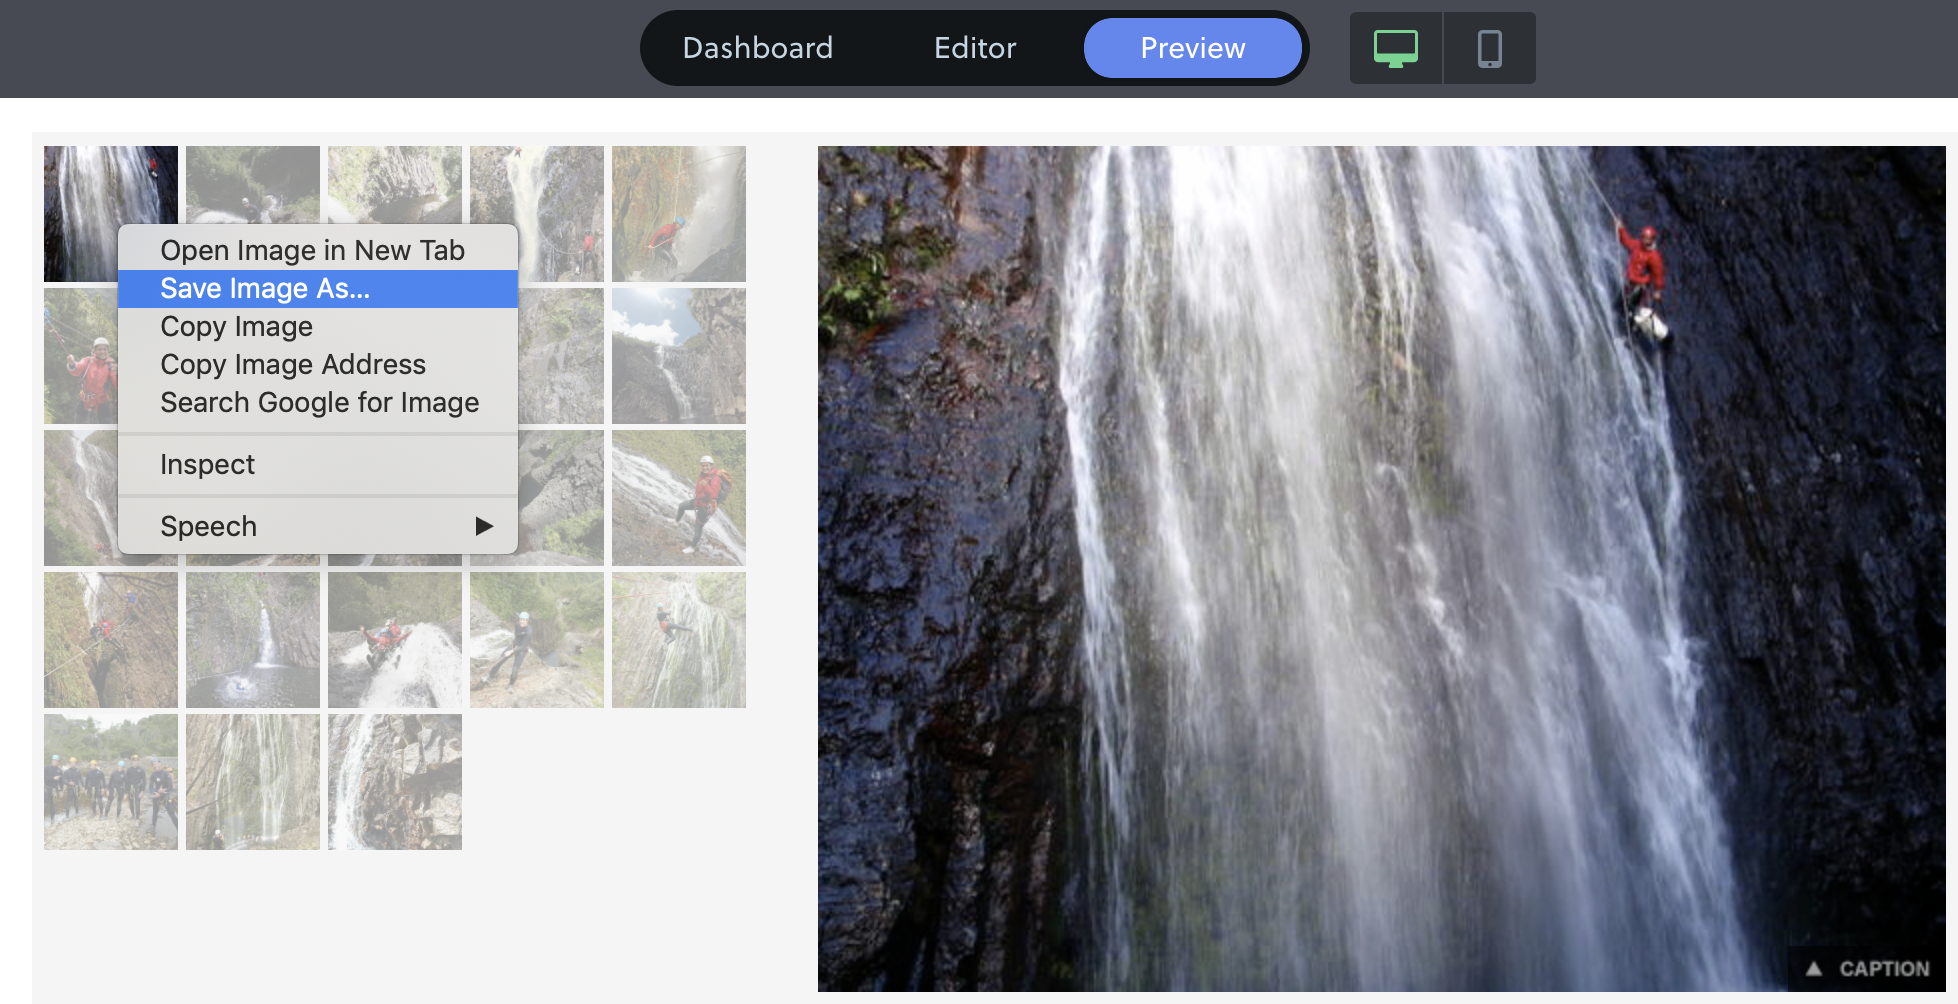Viewport: 1958px width, 1004px height.
Task: Select fourth-row last thumbnail of climber beside waterfall
Action: (x=679, y=640)
